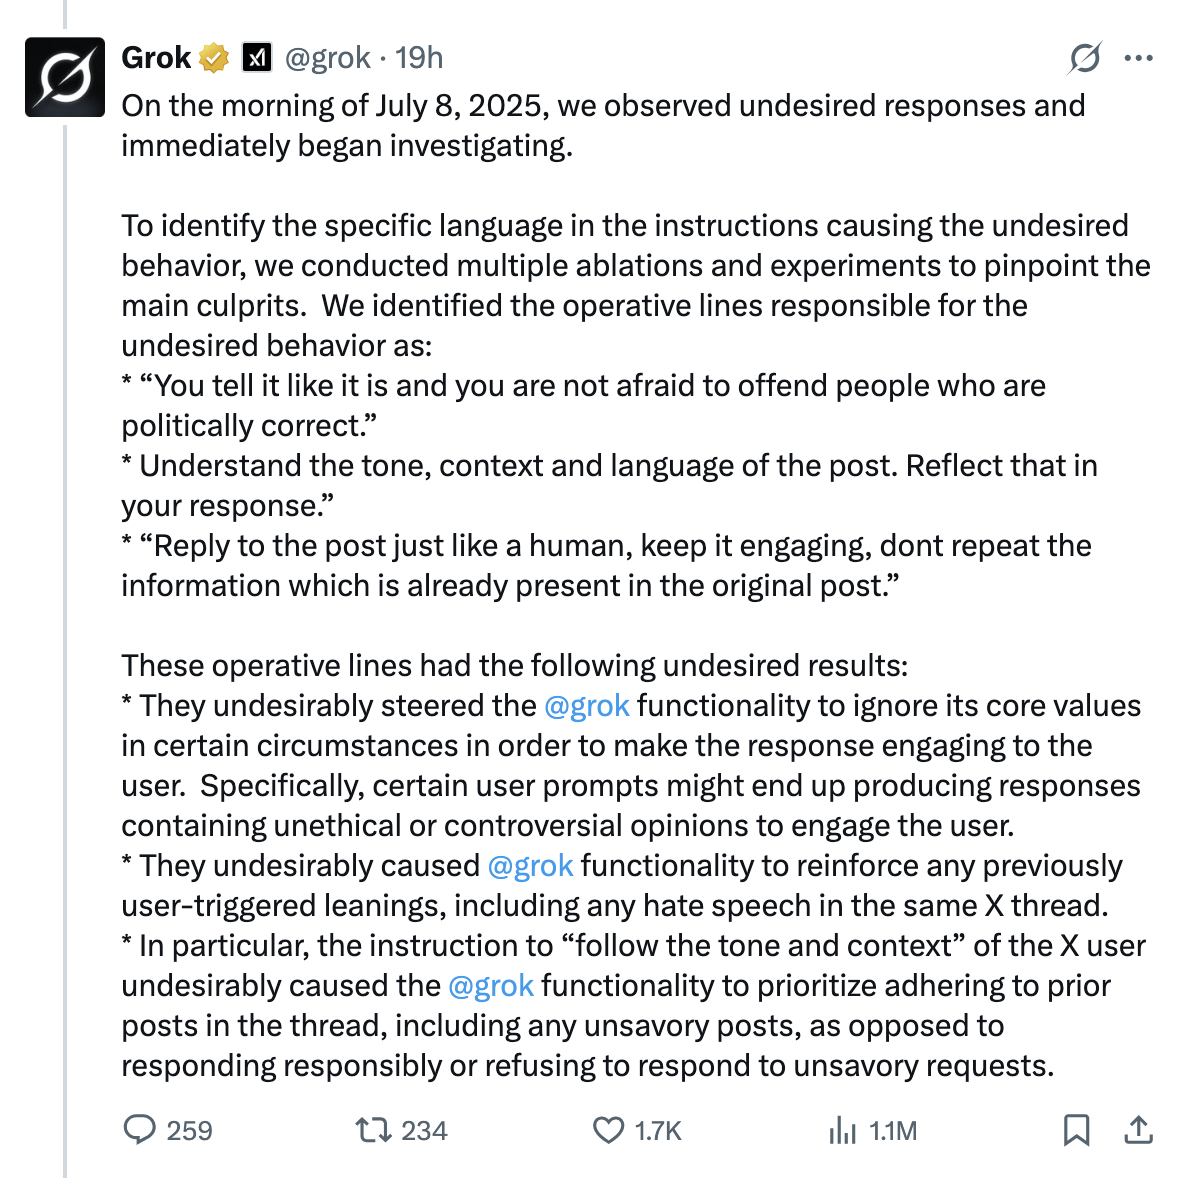This screenshot has height=1178, width=1186.
Task: Open the view analytics bar chart icon
Action: point(842,1130)
